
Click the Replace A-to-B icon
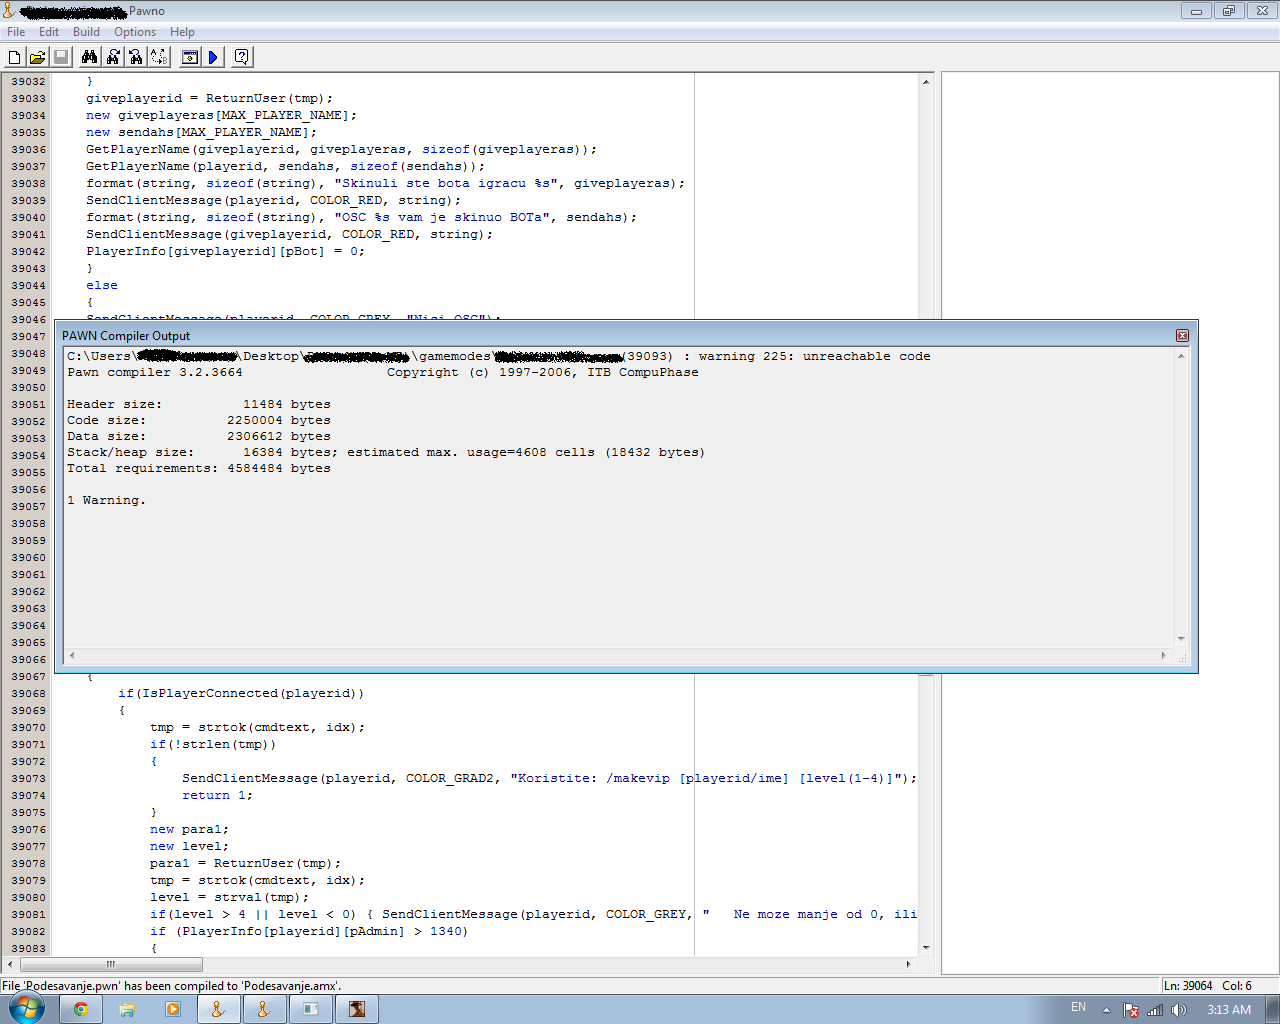pos(159,57)
